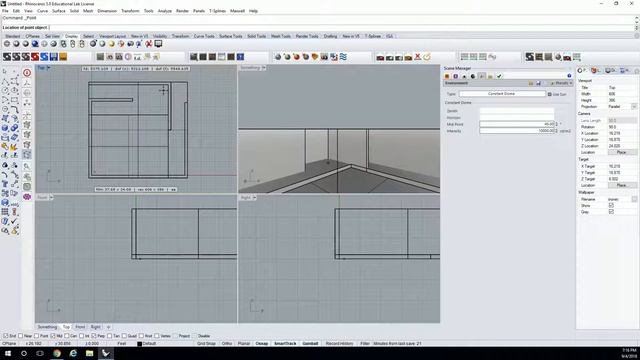640x360 pixels.
Task: Open Google Chrome from the taskbar
Action: 57,353
